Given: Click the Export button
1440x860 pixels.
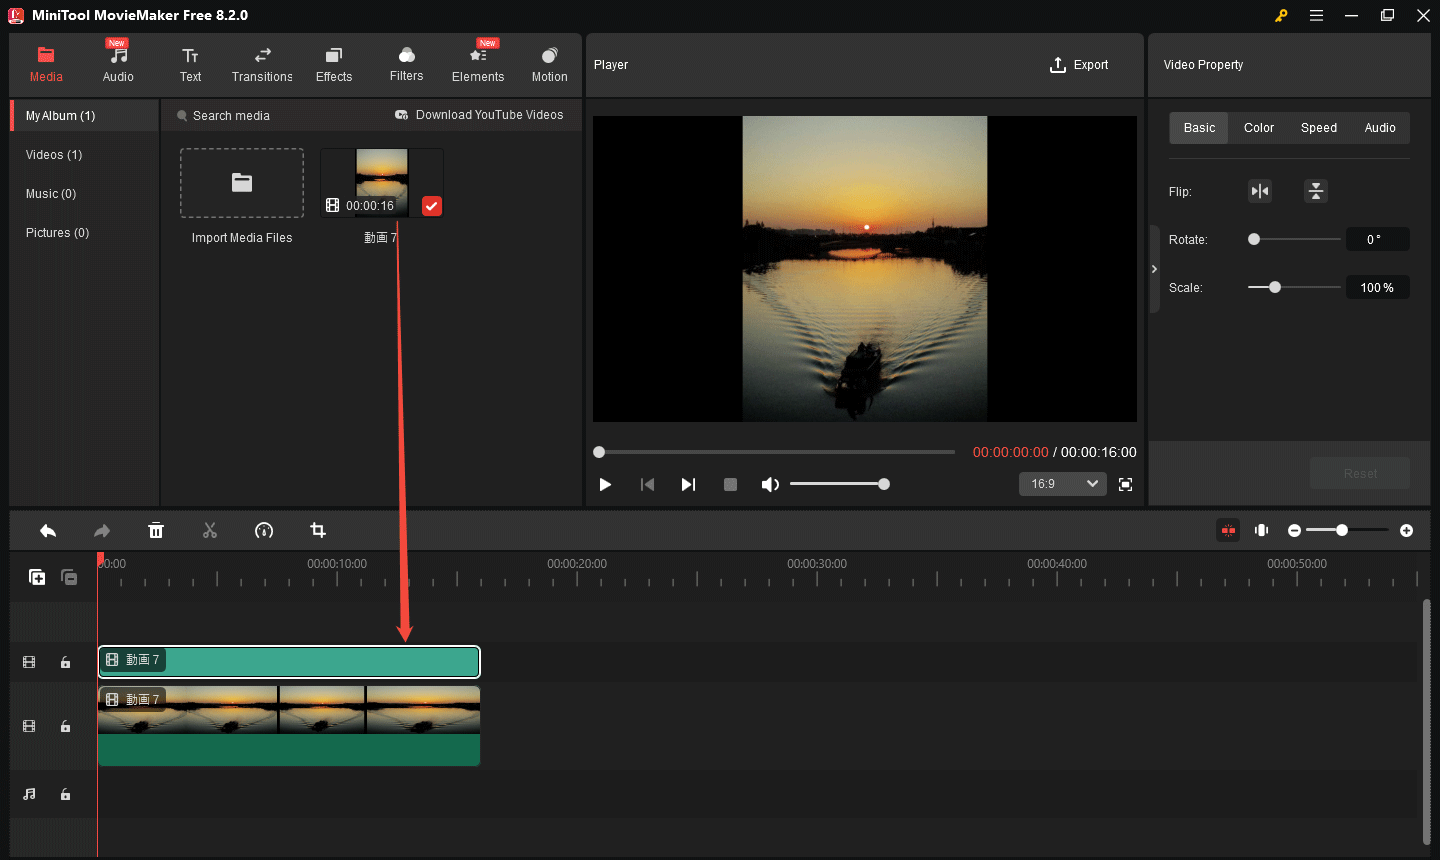Looking at the screenshot, I should point(1079,65).
